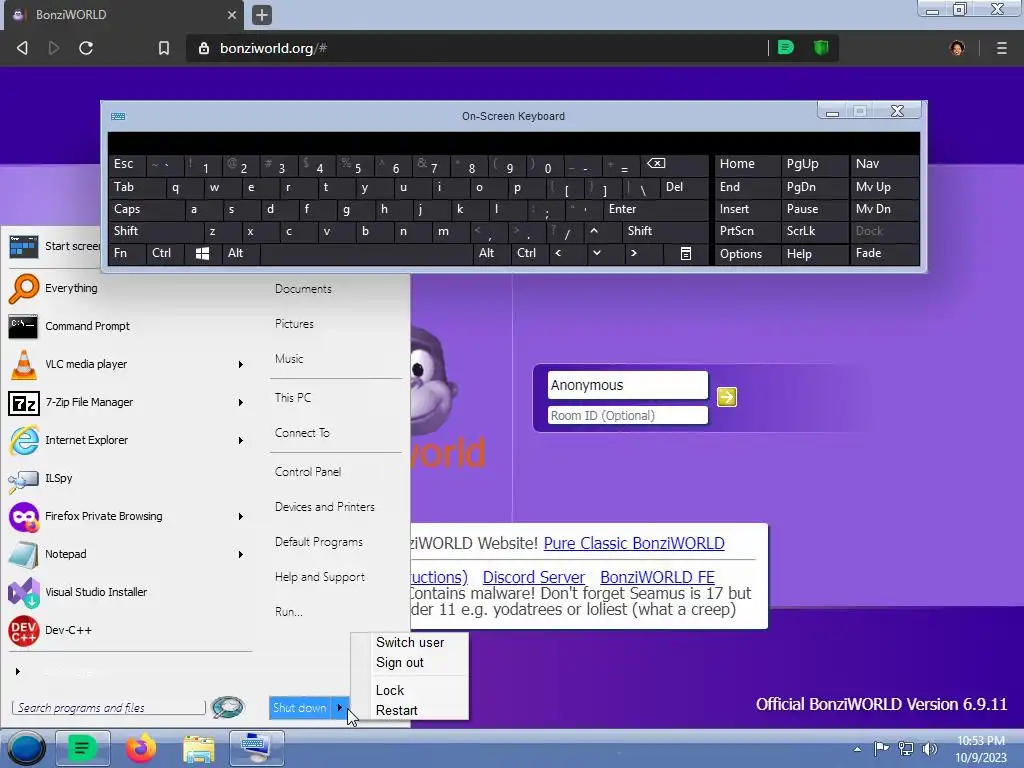Open the browser hamburger menu
Viewport: 1024px width, 768px height.
click(x=1002, y=48)
